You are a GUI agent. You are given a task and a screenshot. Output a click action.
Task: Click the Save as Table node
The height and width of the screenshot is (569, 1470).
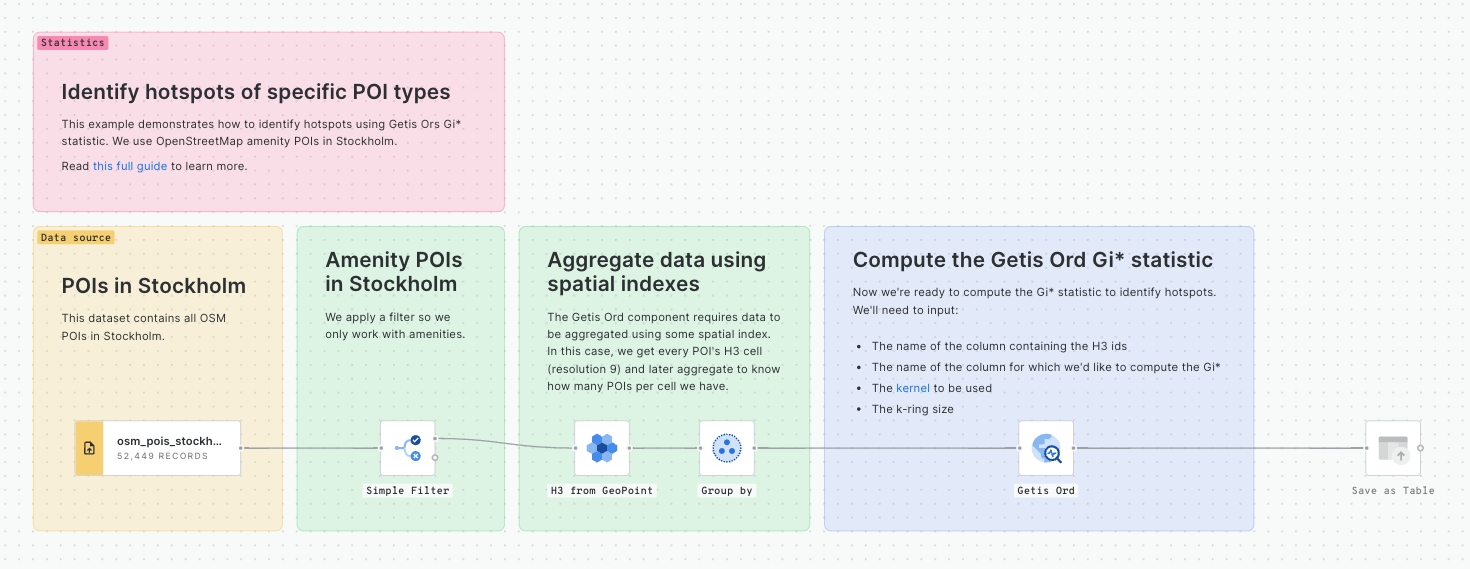click(1393, 448)
